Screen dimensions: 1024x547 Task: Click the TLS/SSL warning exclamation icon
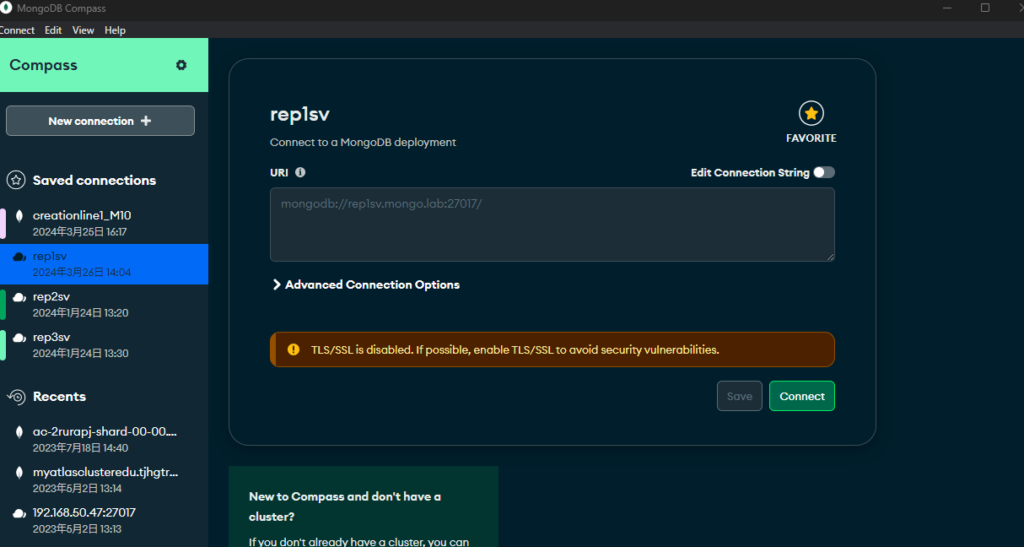pos(293,350)
